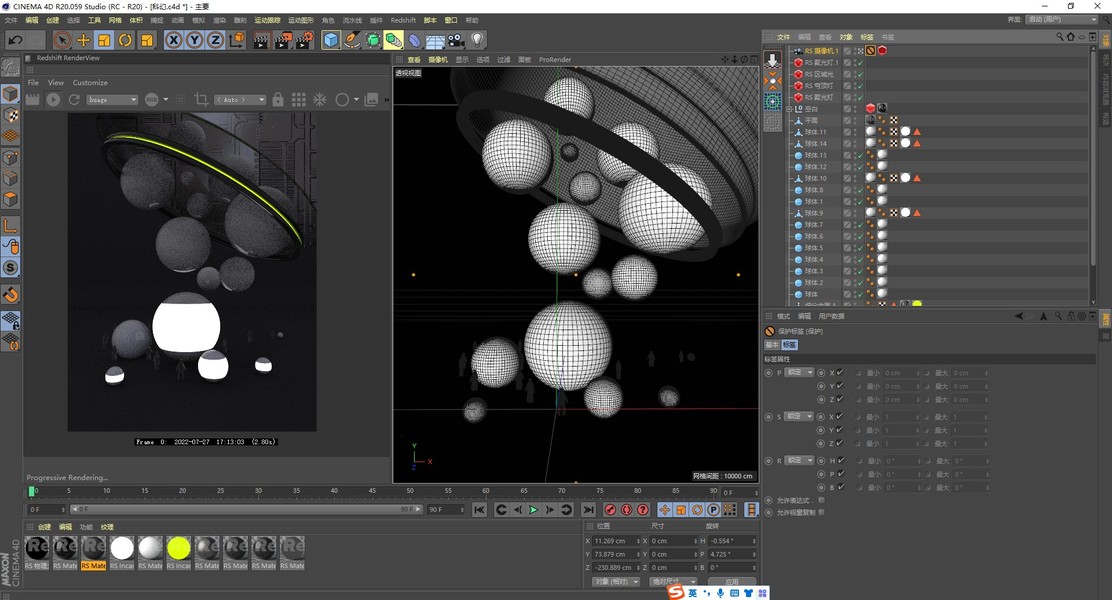1112x600 pixels.
Task: Open the 对象 (相对) coordinate dropdown
Action: tap(615, 581)
